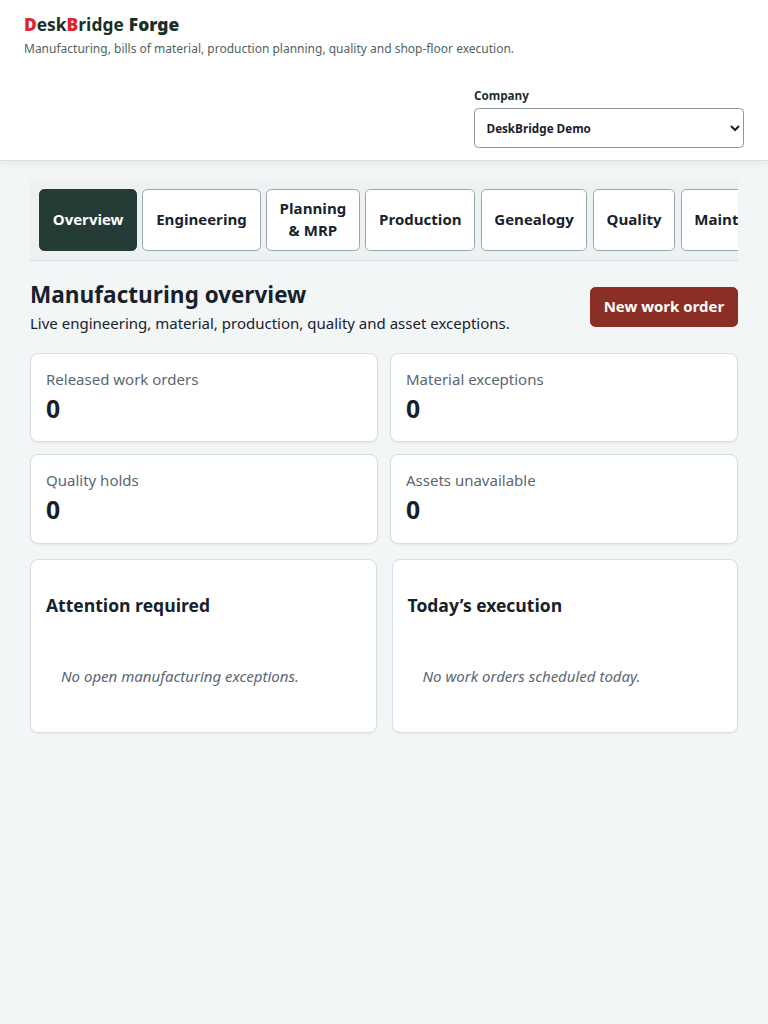The height and width of the screenshot is (1024, 768).
Task: Open the Company dropdown selector
Action: point(609,128)
